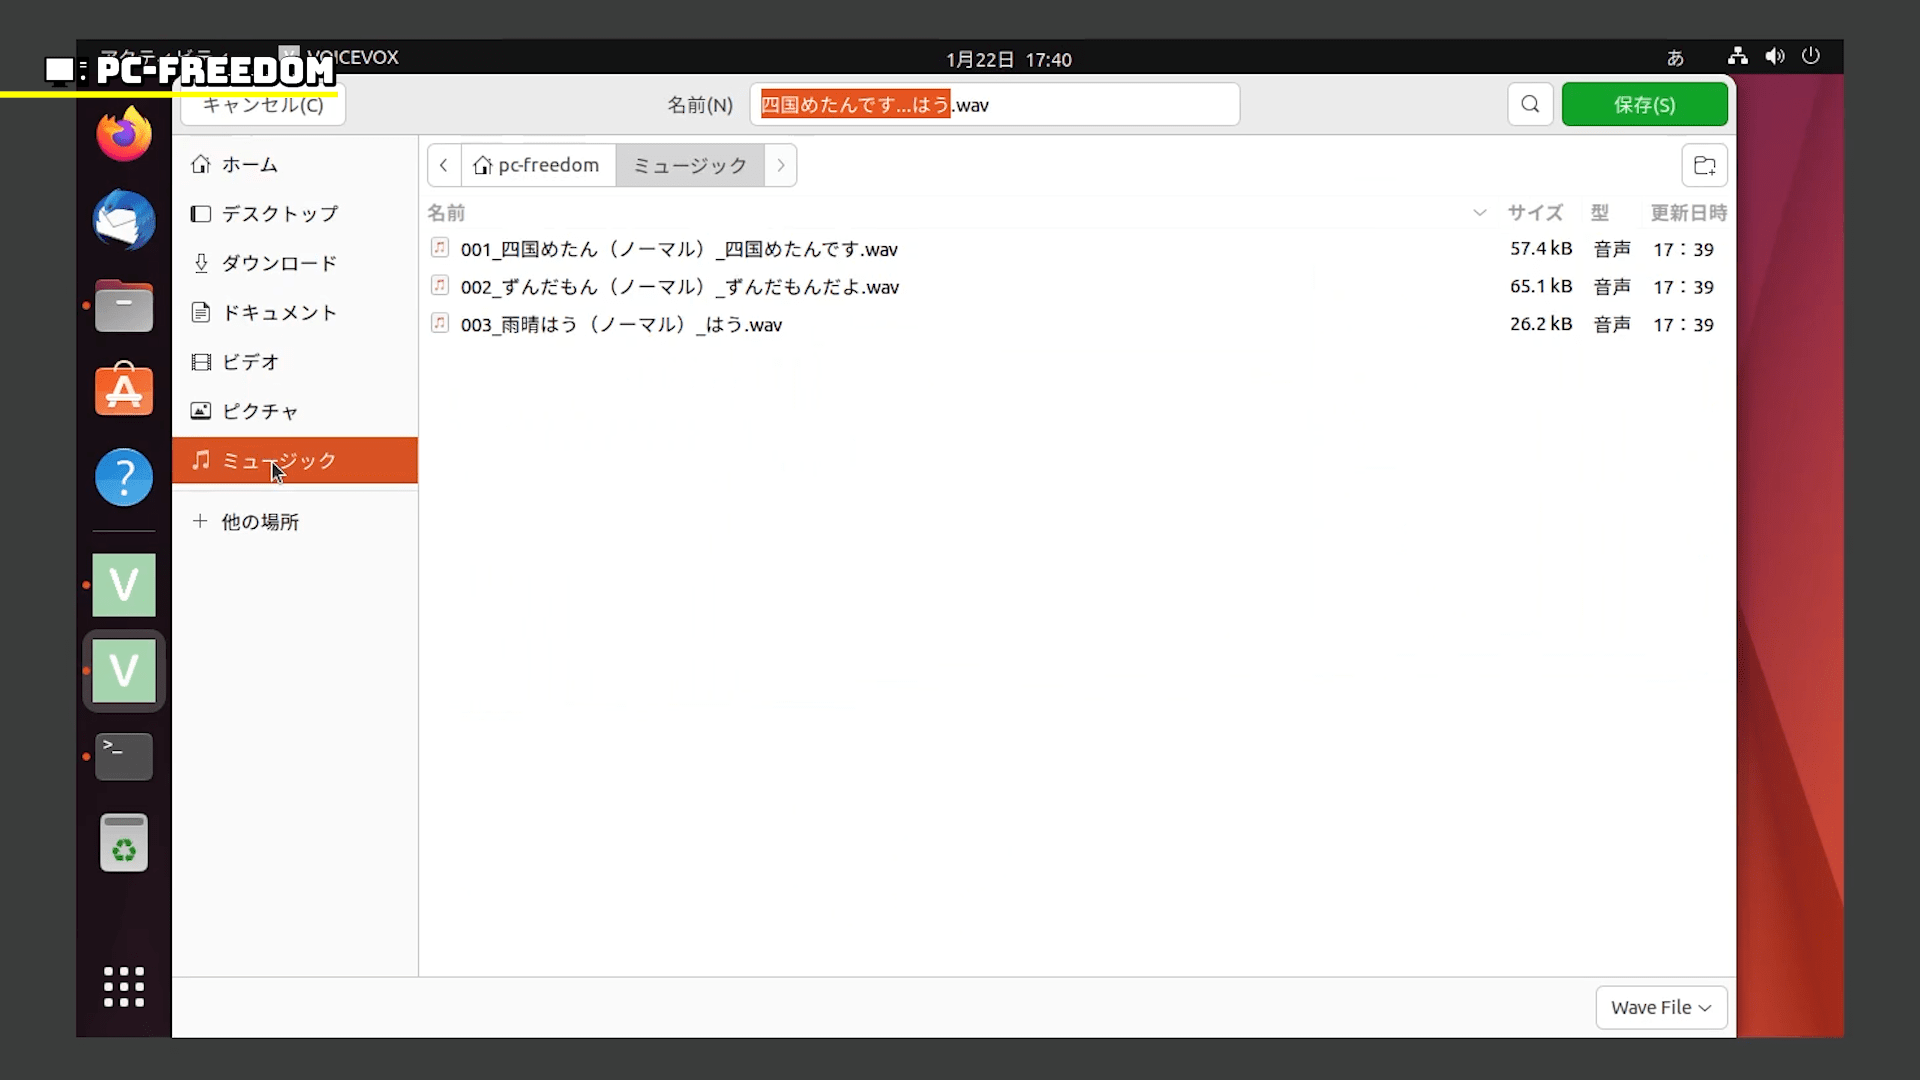The image size is (1920, 1080).
Task: Create new folder via folder-plus icon
Action: [x=1704, y=165]
